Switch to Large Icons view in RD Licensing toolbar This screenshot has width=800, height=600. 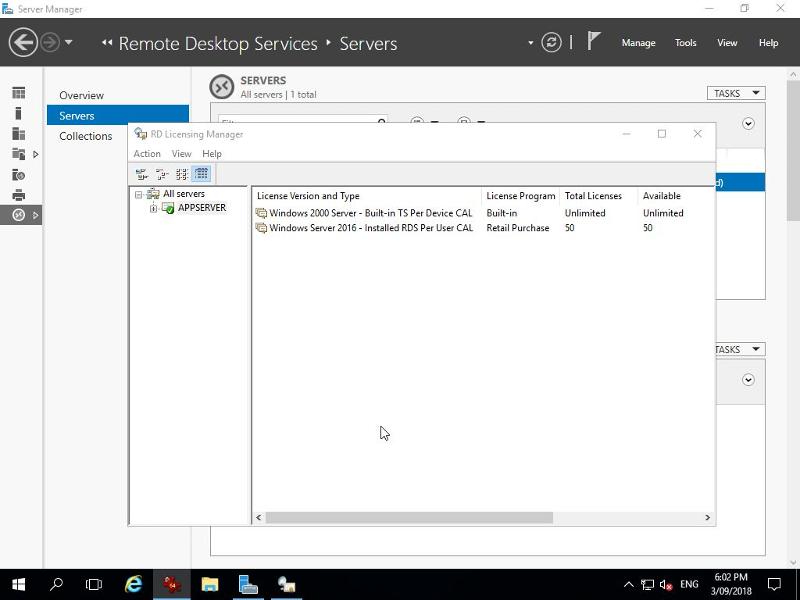point(142,174)
